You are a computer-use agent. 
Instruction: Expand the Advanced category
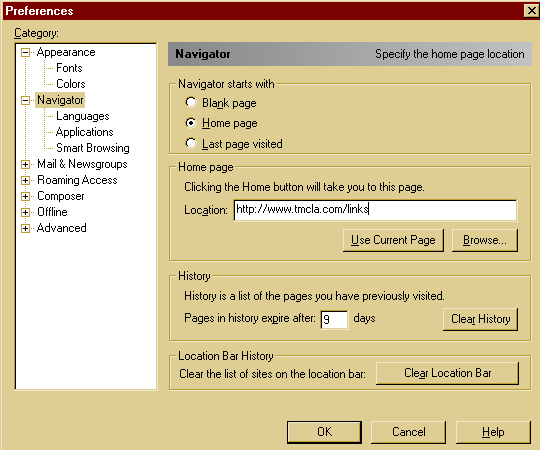pos(25,228)
